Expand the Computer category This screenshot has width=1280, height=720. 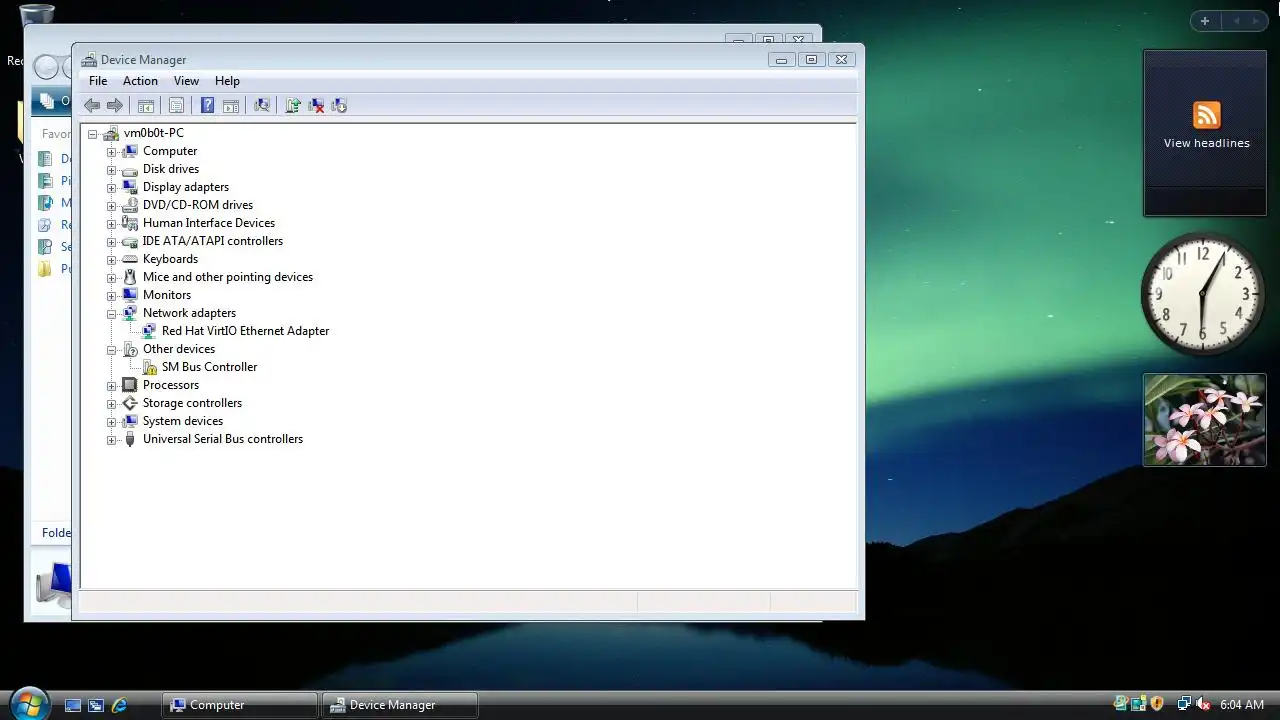(112, 152)
